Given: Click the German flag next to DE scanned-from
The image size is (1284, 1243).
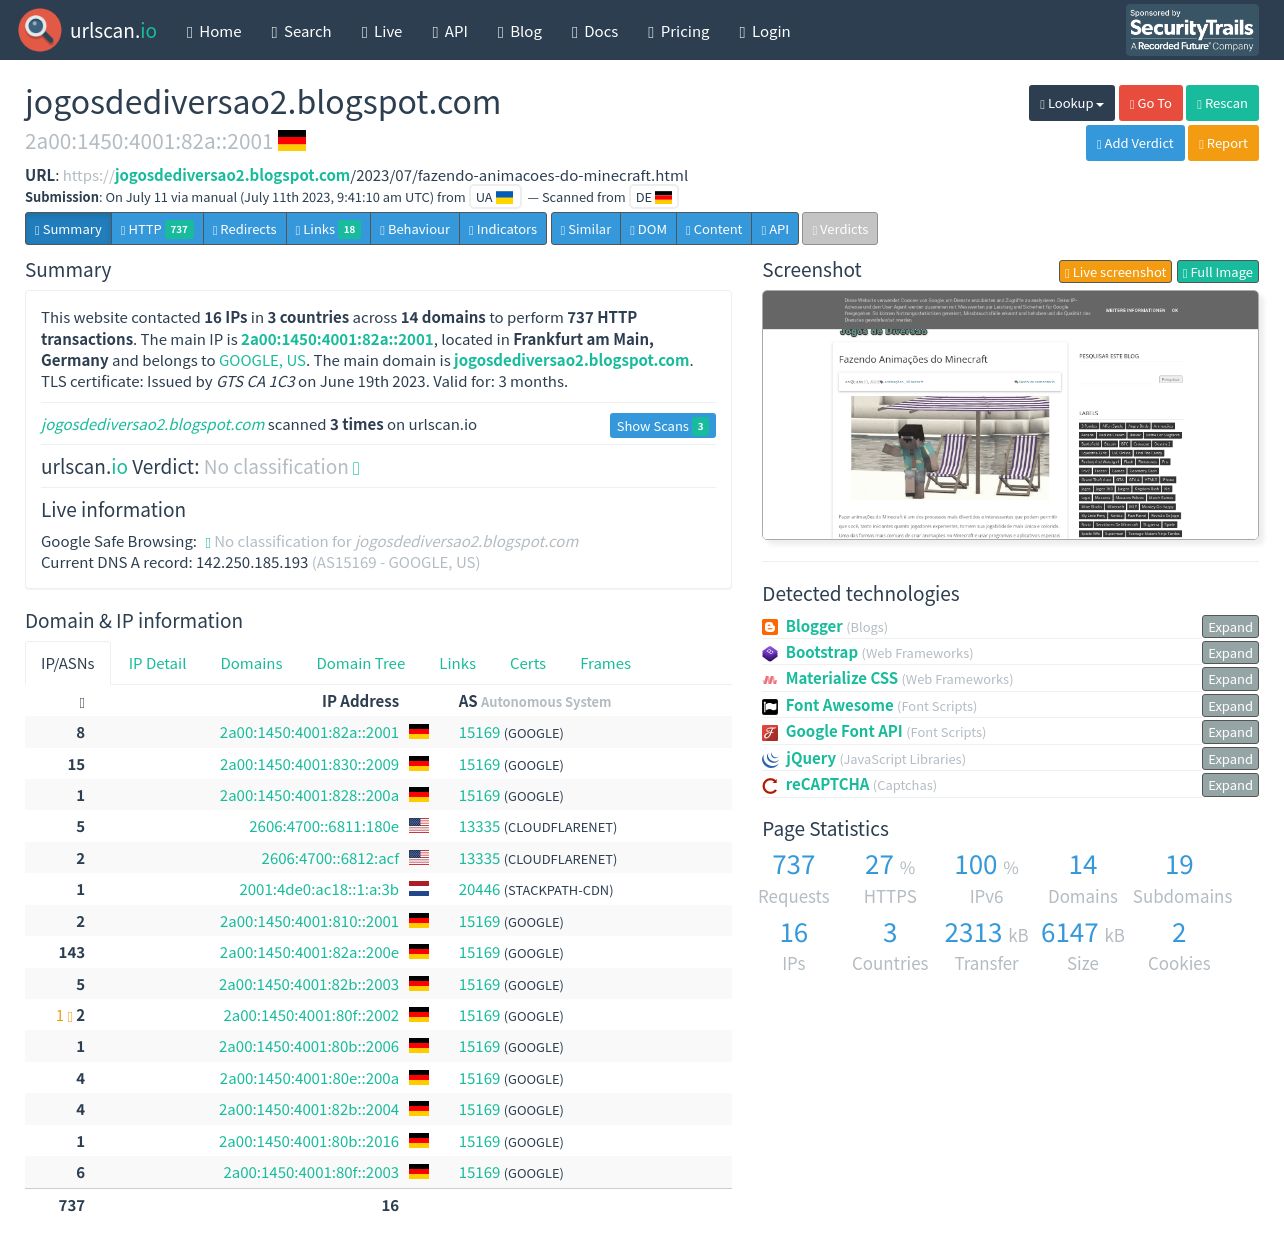Looking at the screenshot, I should pyautogui.click(x=664, y=197).
